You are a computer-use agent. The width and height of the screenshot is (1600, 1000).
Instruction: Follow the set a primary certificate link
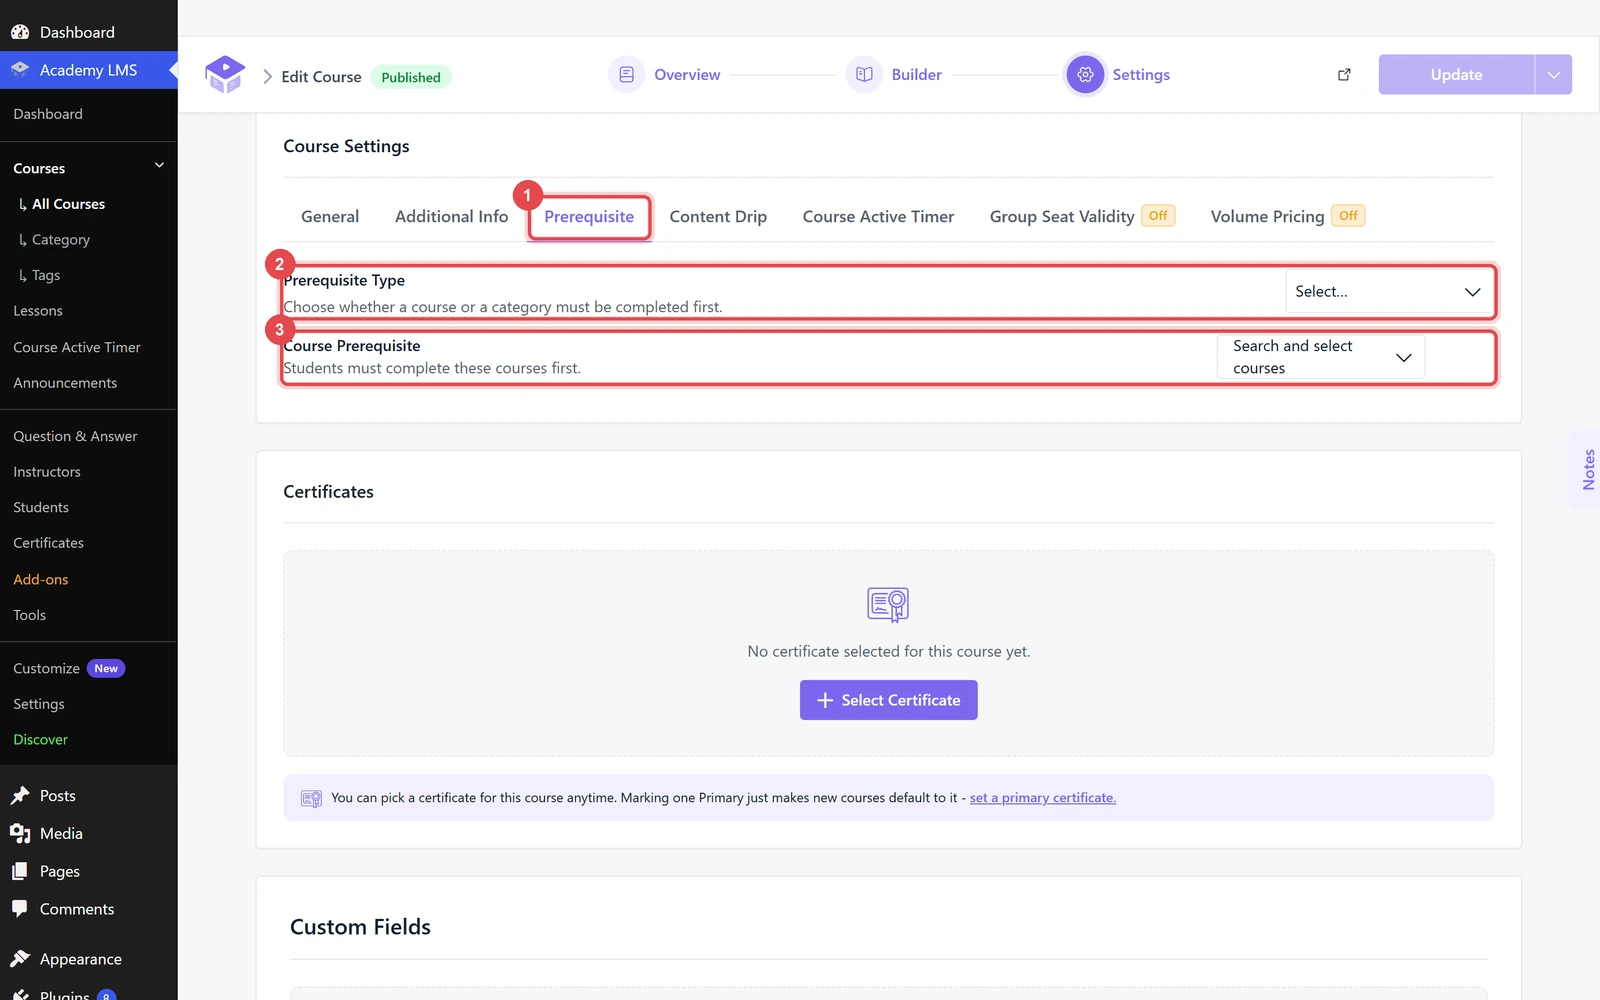click(1042, 798)
